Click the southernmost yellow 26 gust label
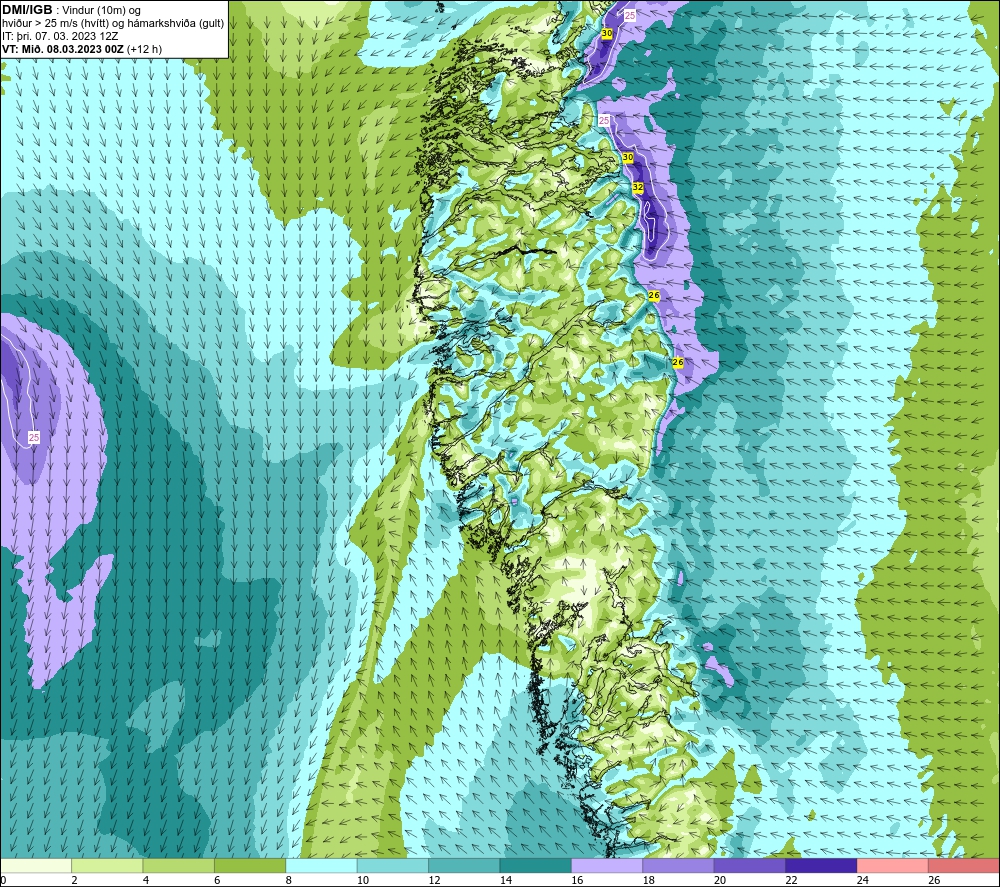This screenshot has width=1000, height=887. 678,362
